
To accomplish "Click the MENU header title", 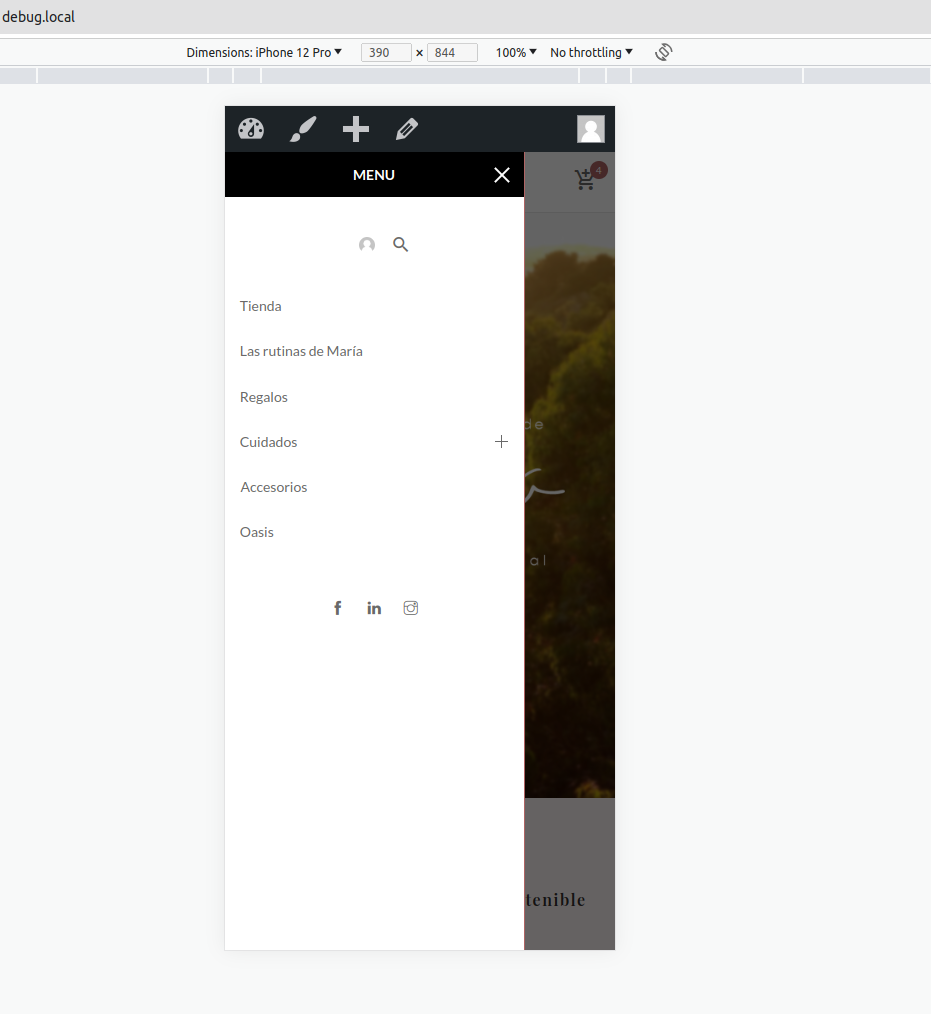I will (x=374, y=175).
